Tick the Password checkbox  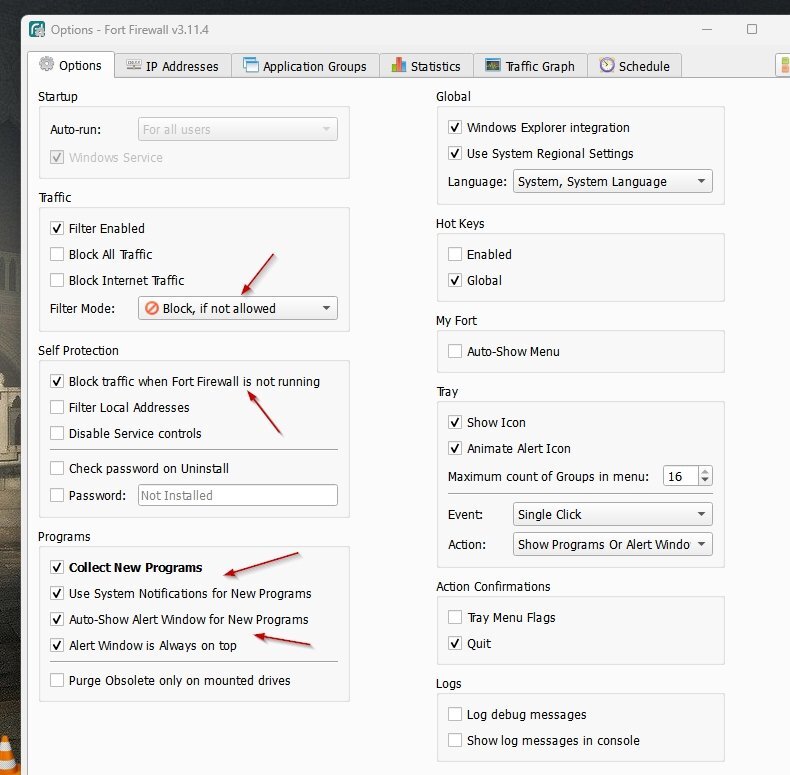tap(57, 495)
